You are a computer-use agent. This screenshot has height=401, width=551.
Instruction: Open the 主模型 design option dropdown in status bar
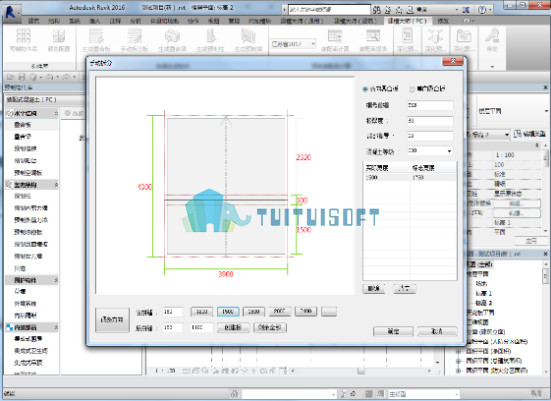click(x=423, y=394)
